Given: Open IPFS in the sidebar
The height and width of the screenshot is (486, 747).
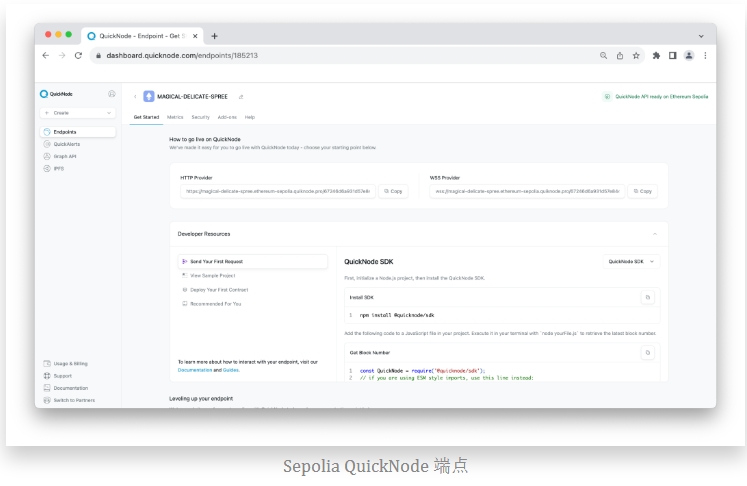Looking at the screenshot, I should pos(54,169).
